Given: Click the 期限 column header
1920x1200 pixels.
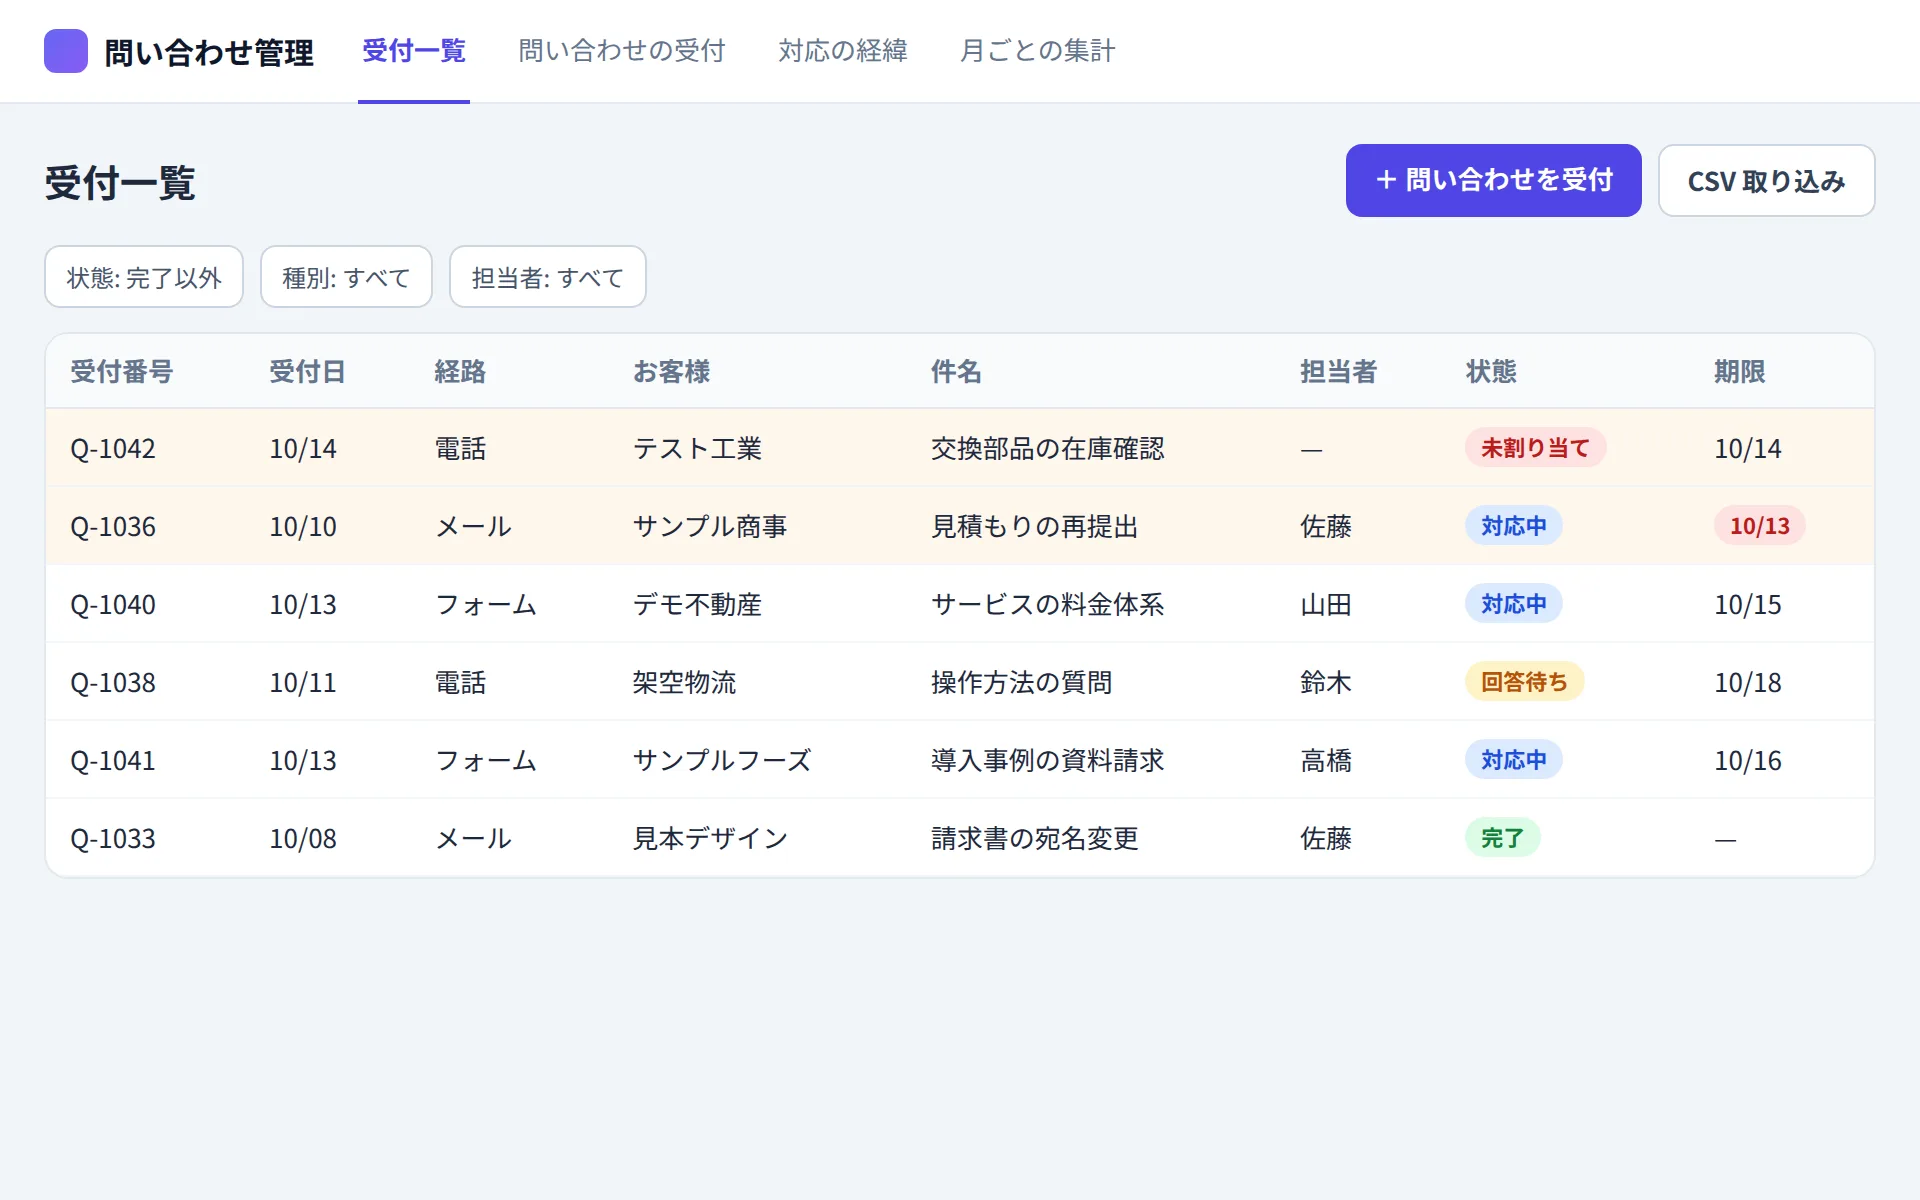Looking at the screenshot, I should (x=1739, y=372).
